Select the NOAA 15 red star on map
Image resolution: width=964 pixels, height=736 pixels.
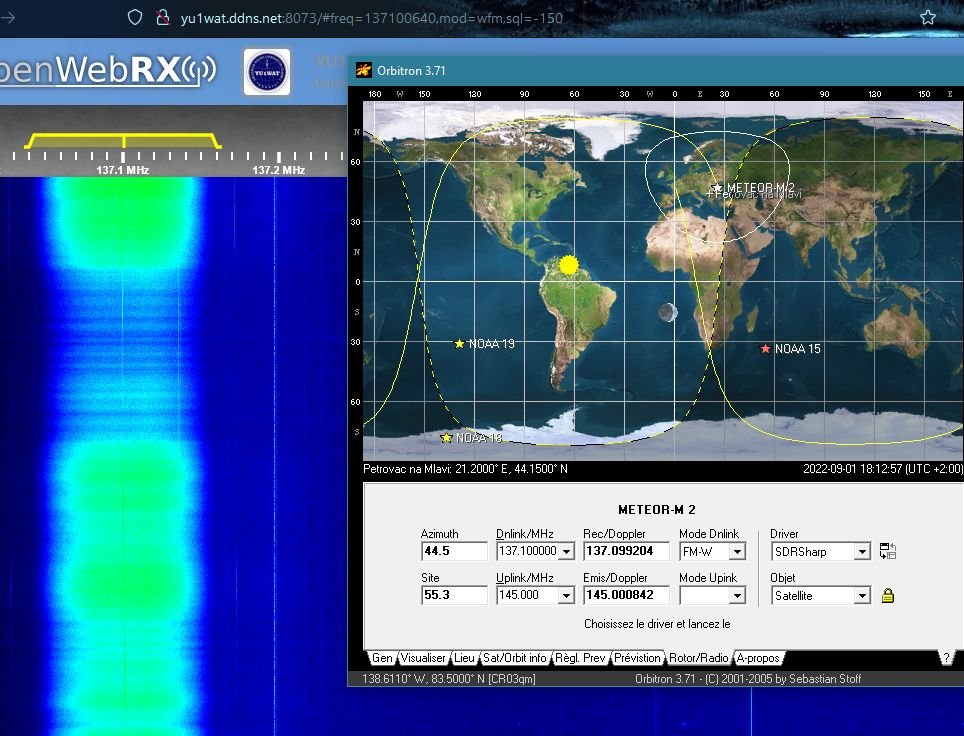765,349
